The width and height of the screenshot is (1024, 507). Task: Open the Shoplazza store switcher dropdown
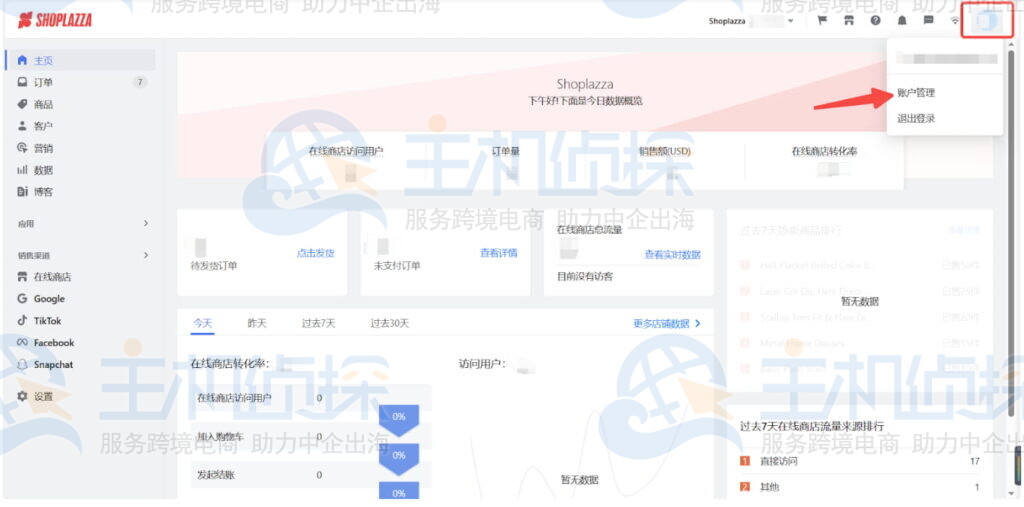752,21
